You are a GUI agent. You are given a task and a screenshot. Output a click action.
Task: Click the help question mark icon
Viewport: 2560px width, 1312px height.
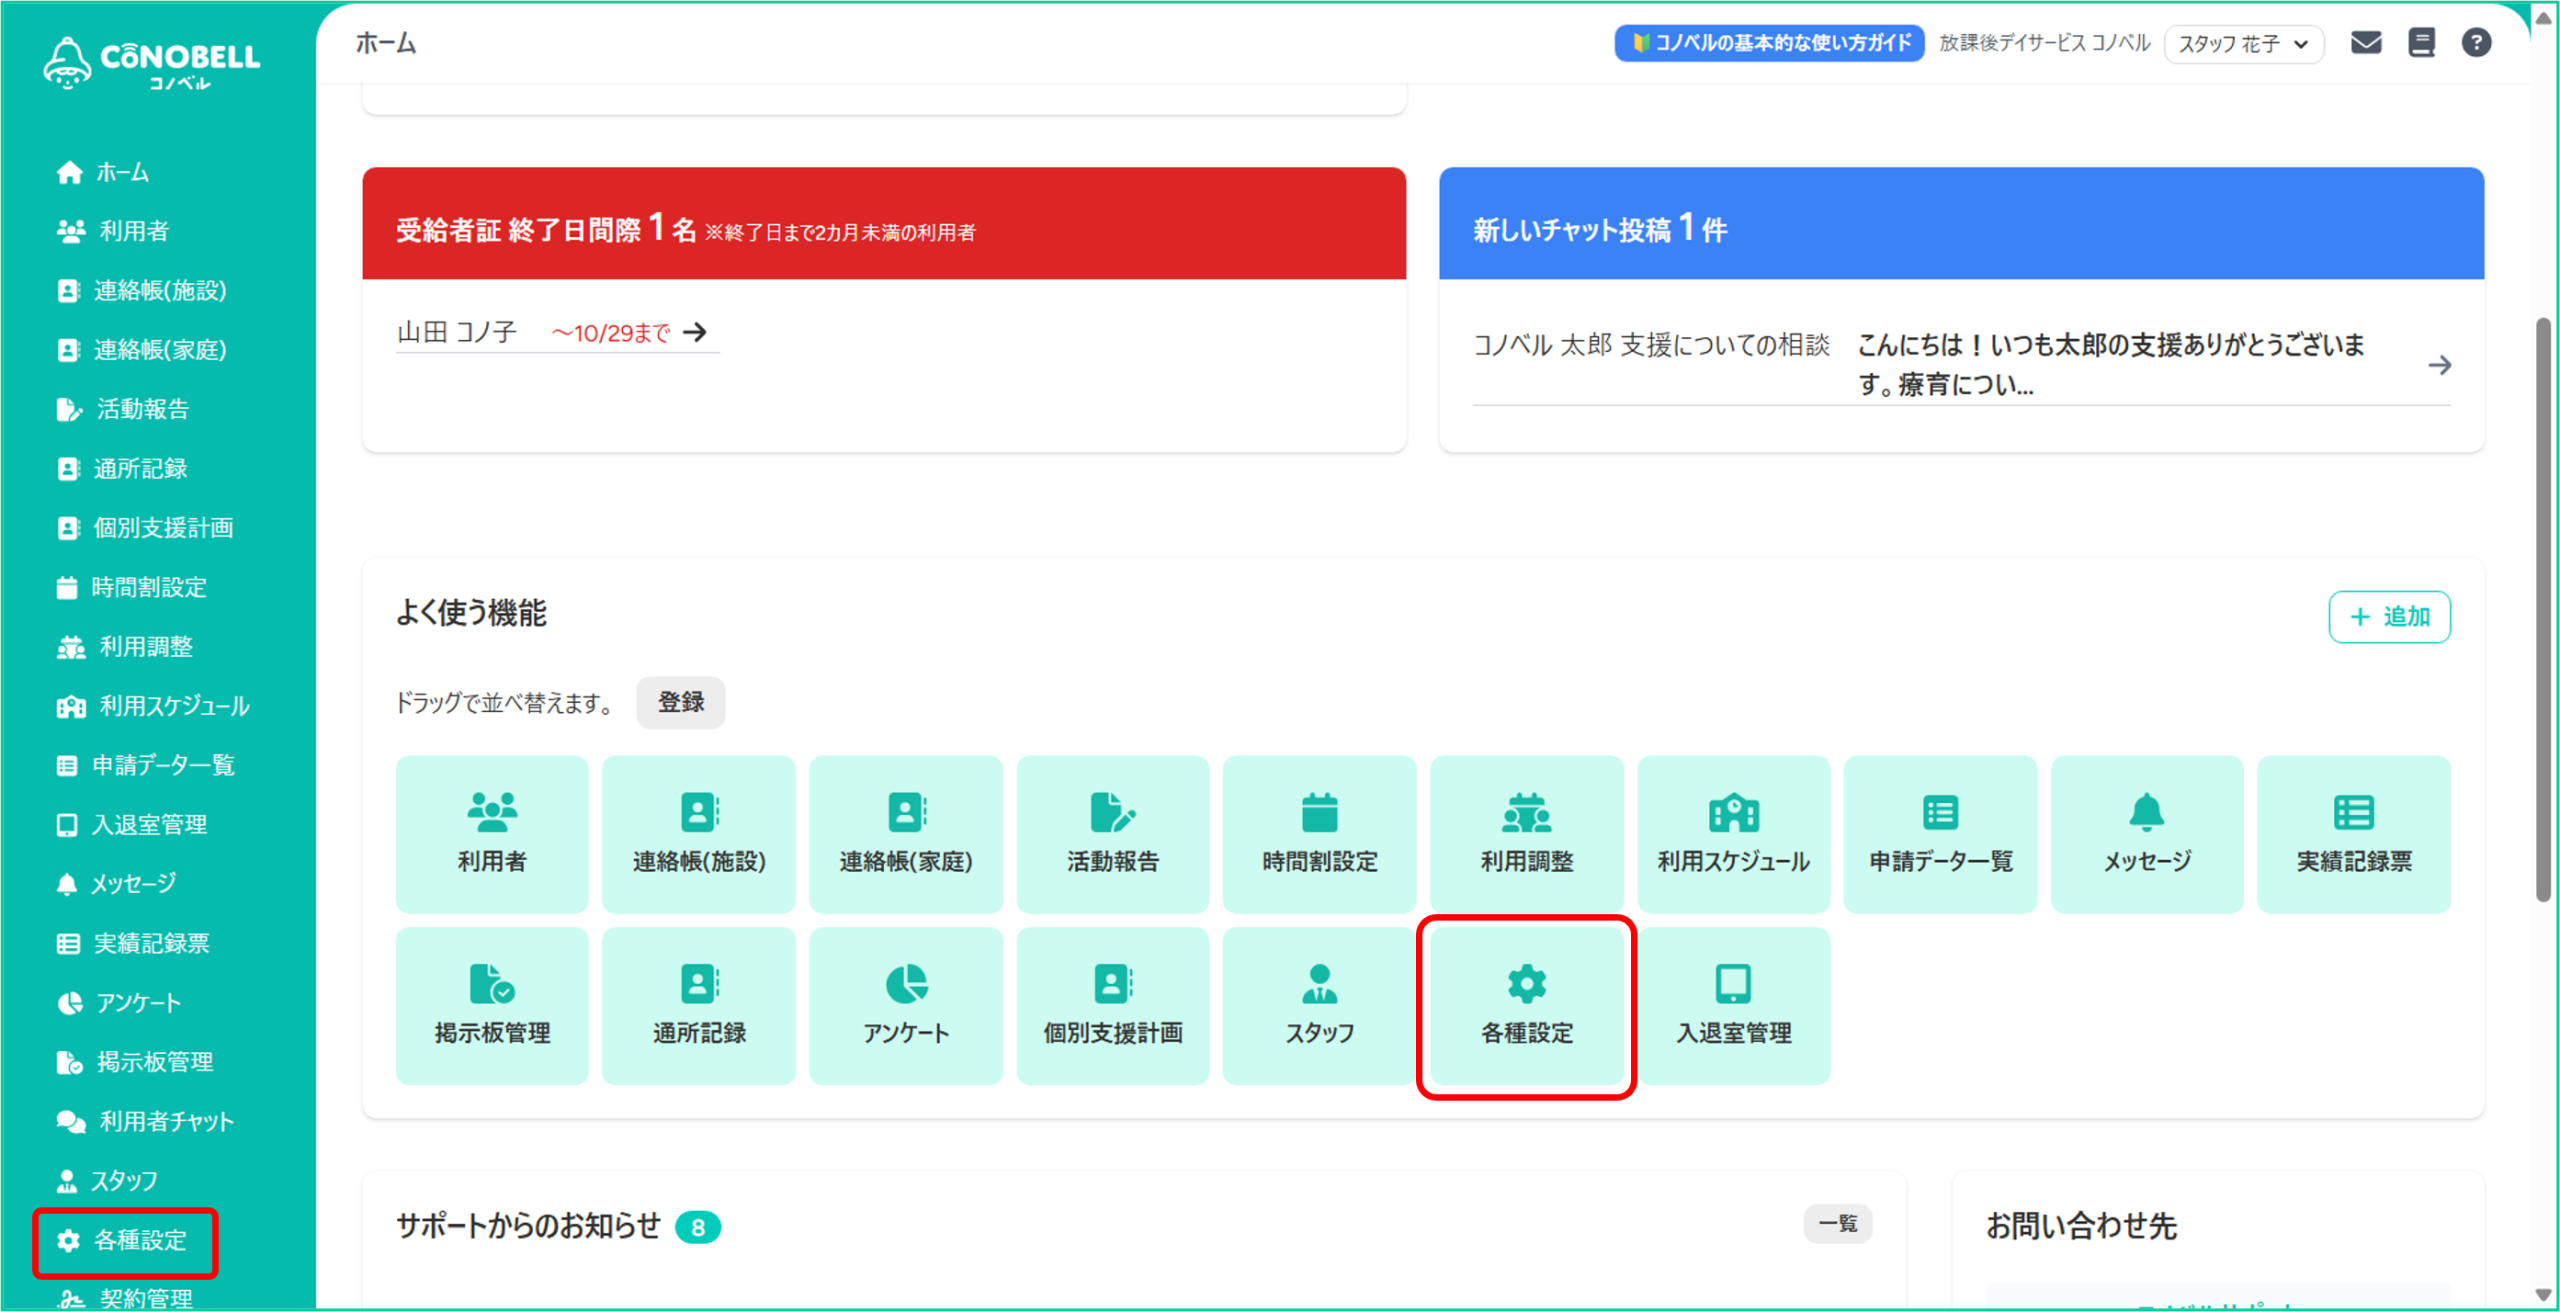2476,43
